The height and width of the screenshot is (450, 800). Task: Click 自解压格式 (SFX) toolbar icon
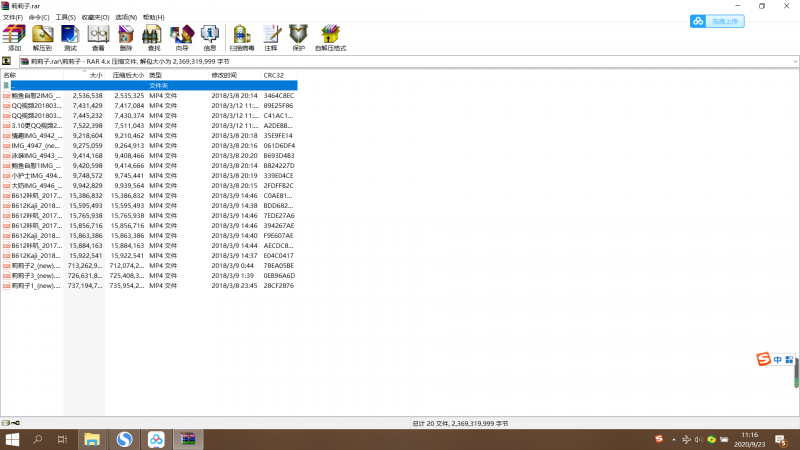click(331, 38)
